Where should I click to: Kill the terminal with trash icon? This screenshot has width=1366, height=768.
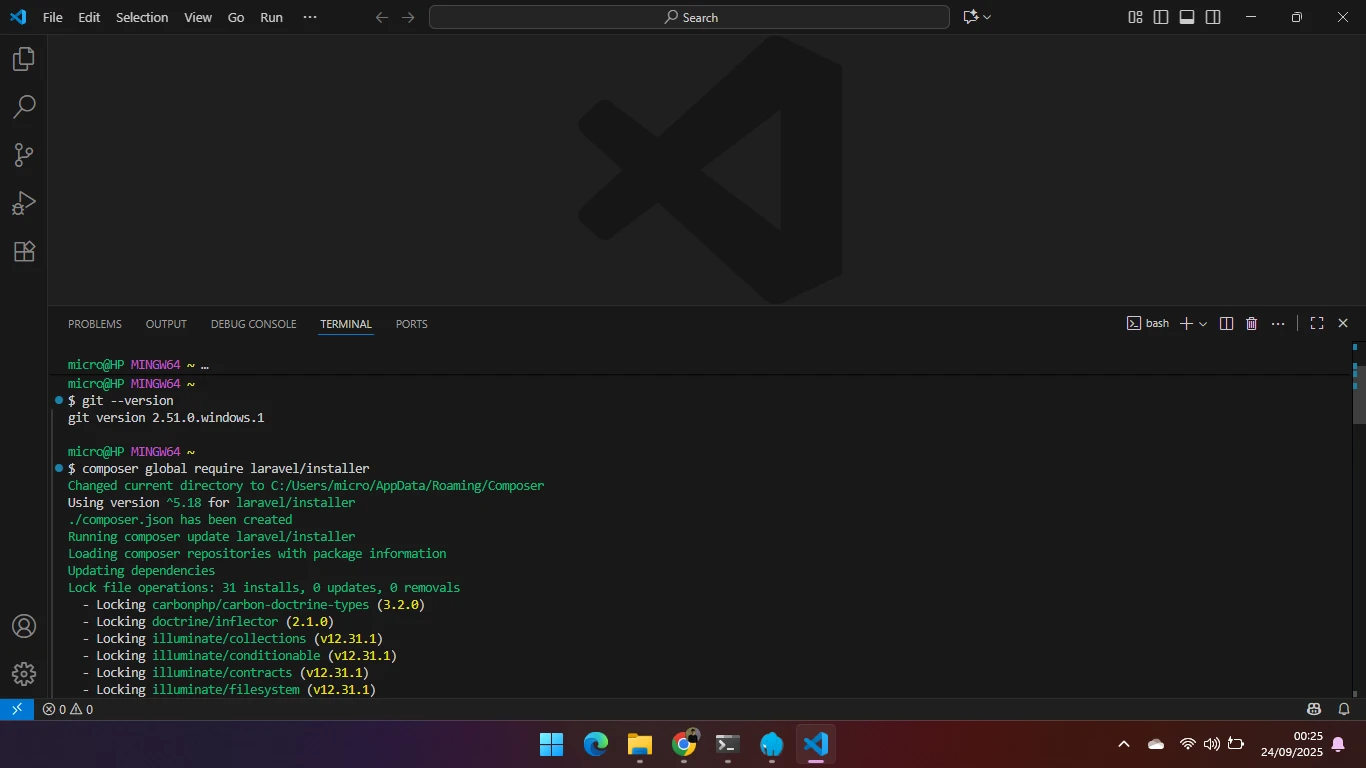click(1251, 324)
